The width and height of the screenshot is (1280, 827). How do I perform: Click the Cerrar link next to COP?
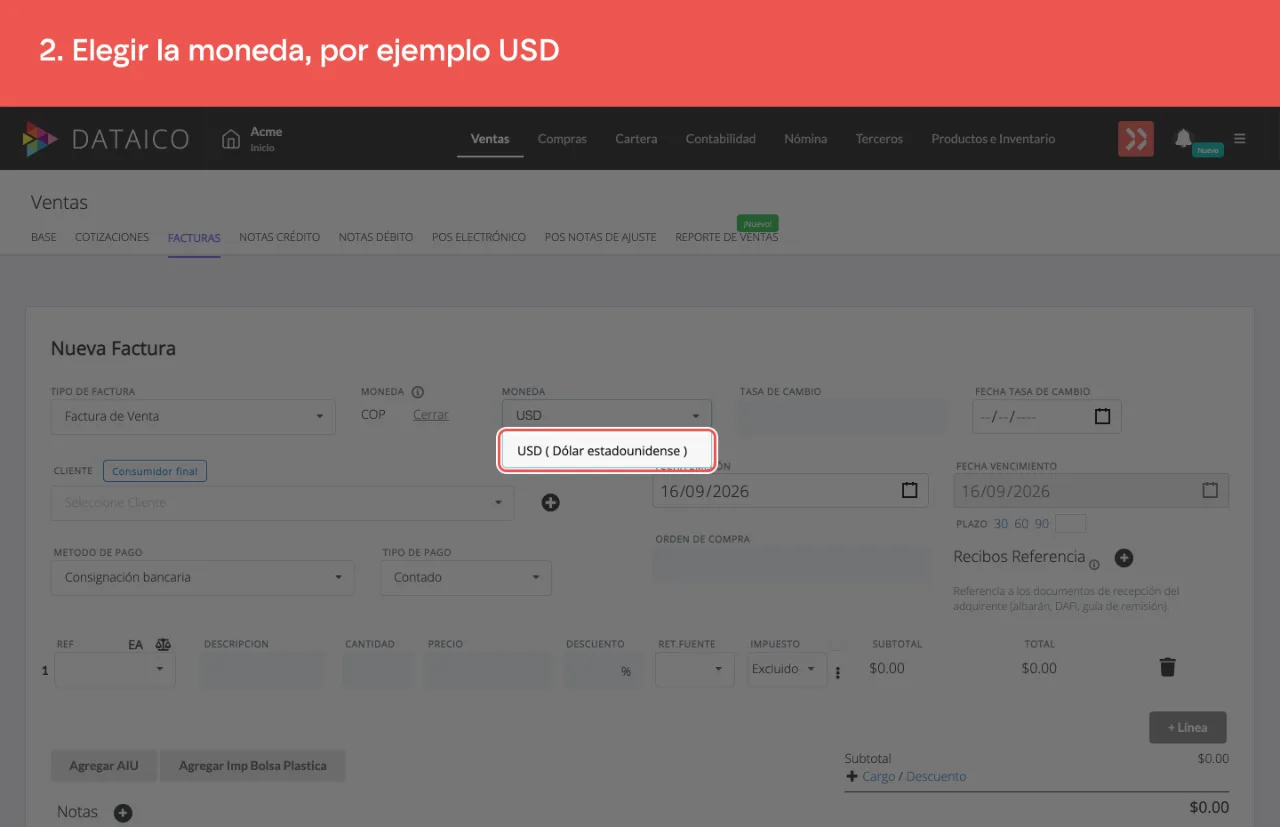tap(431, 415)
